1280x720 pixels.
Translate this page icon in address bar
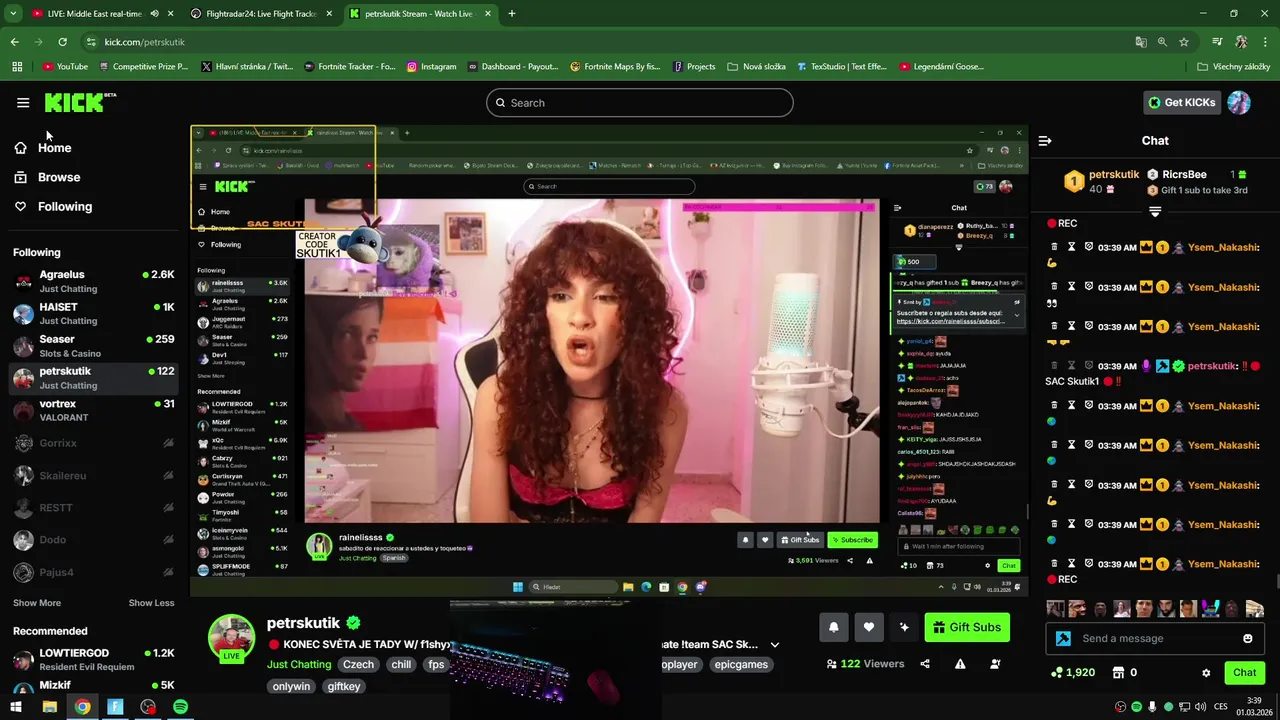(1141, 42)
